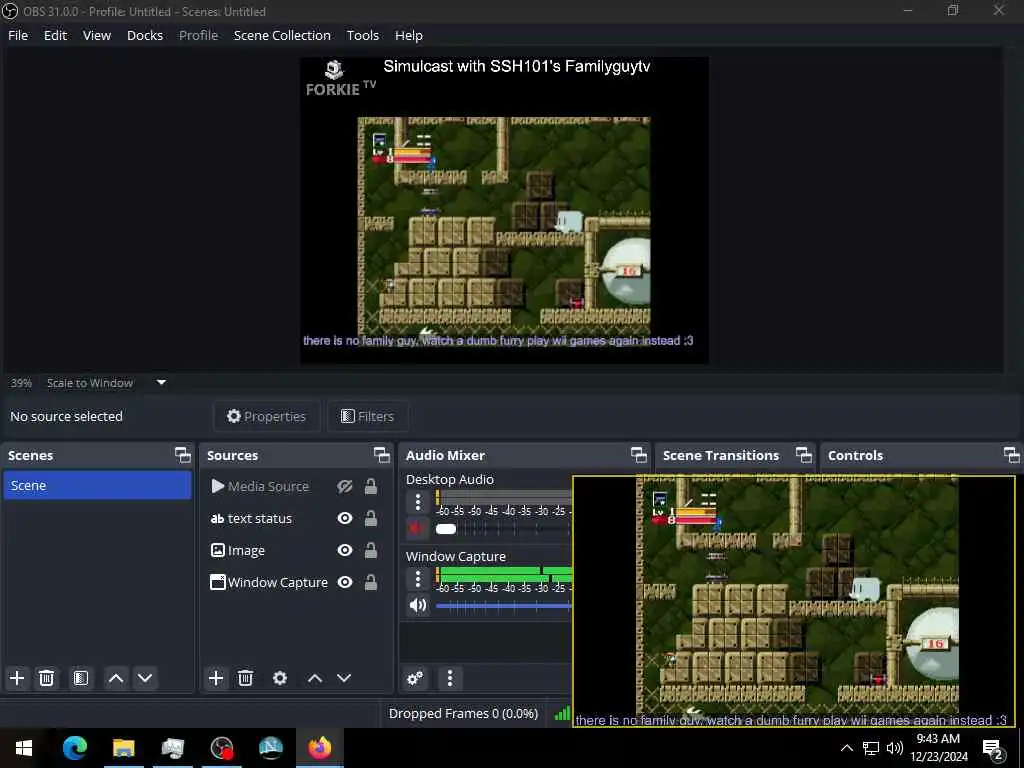Pop out the Scene Transitions dock
This screenshot has width=1024, height=768.
point(804,455)
